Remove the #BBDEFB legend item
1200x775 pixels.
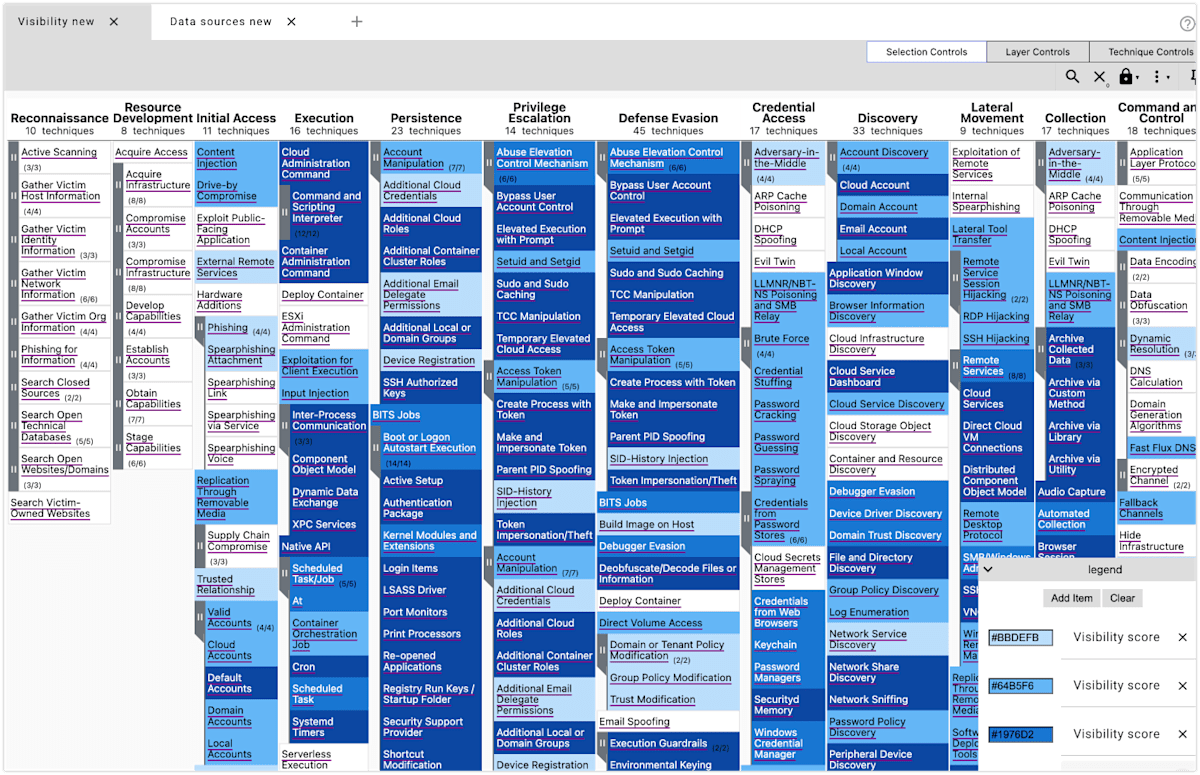pyautogui.click(x=1182, y=637)
